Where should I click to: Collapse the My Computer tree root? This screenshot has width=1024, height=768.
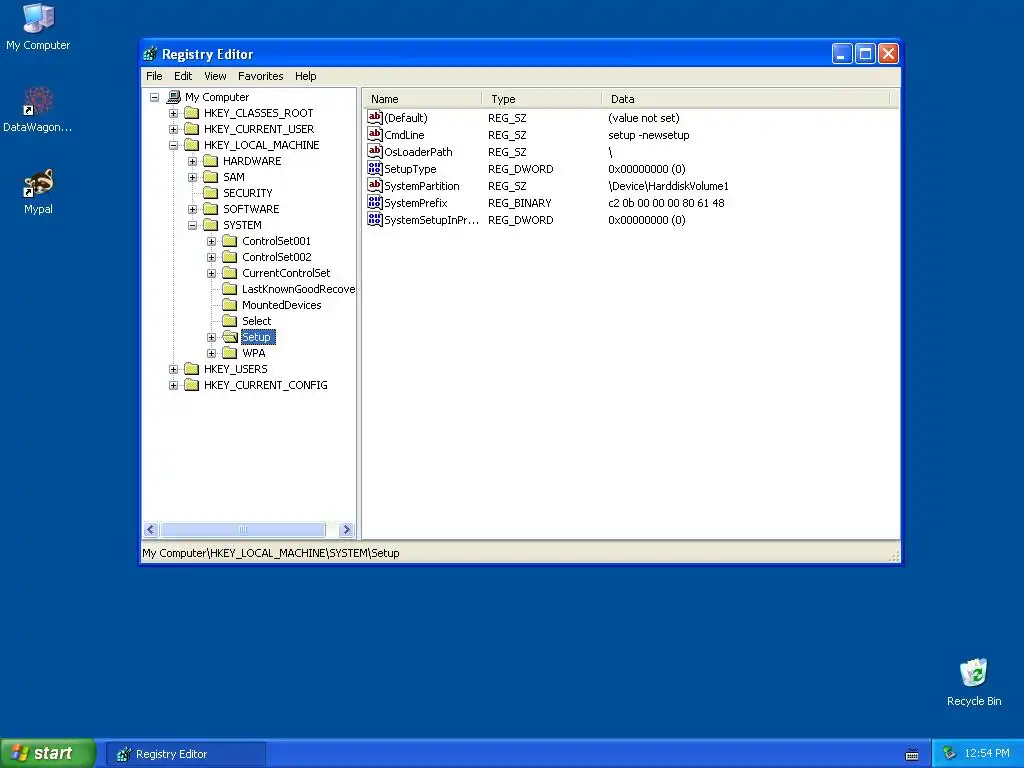point(155,97)
